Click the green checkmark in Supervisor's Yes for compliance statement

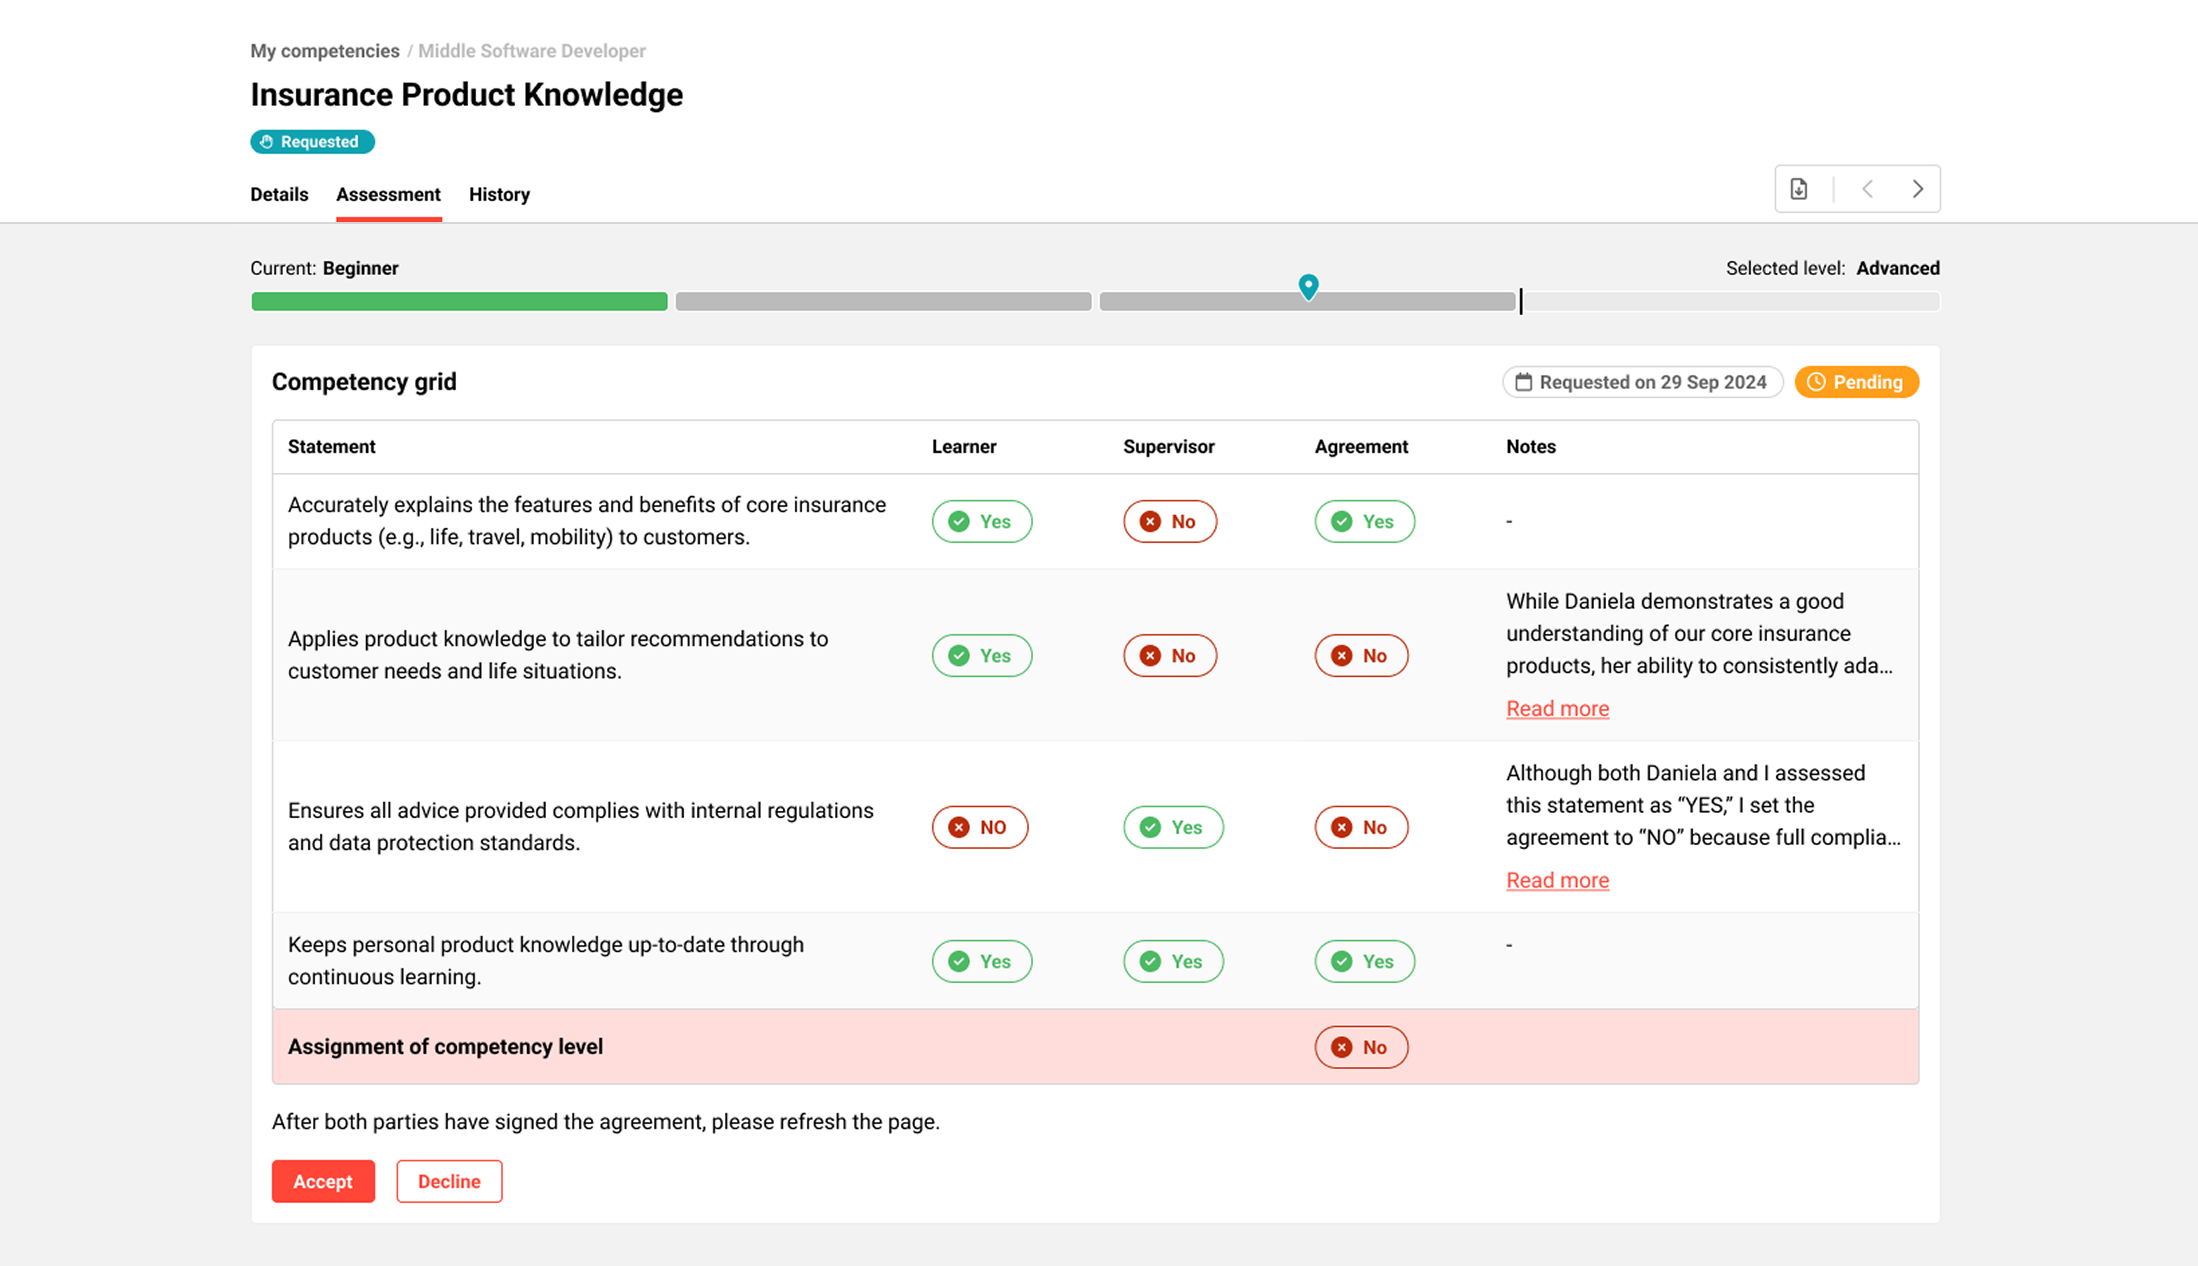(1149, 827)
